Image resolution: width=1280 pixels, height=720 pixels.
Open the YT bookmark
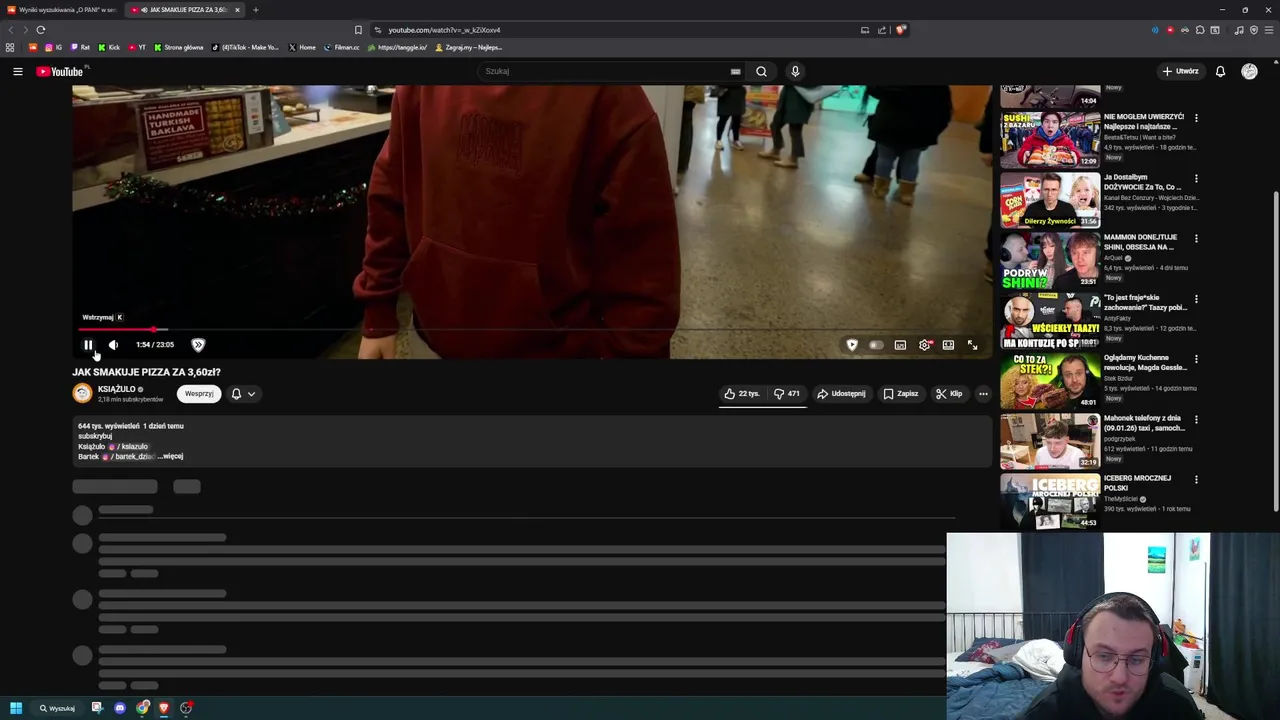(138, 47)
